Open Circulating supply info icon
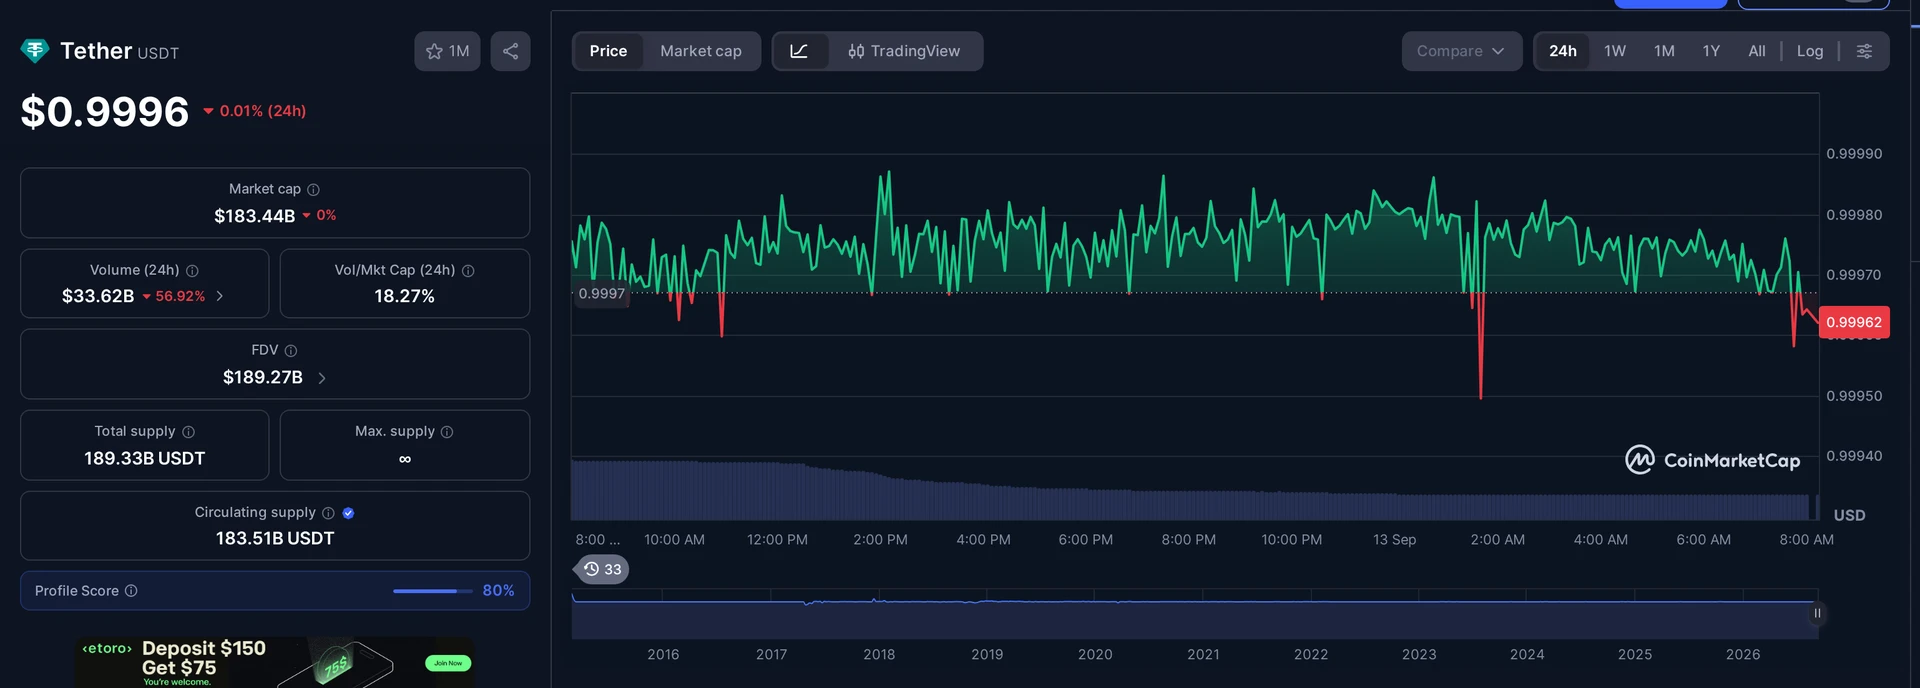Screen dimensions: 1920x688 [328, 512]
